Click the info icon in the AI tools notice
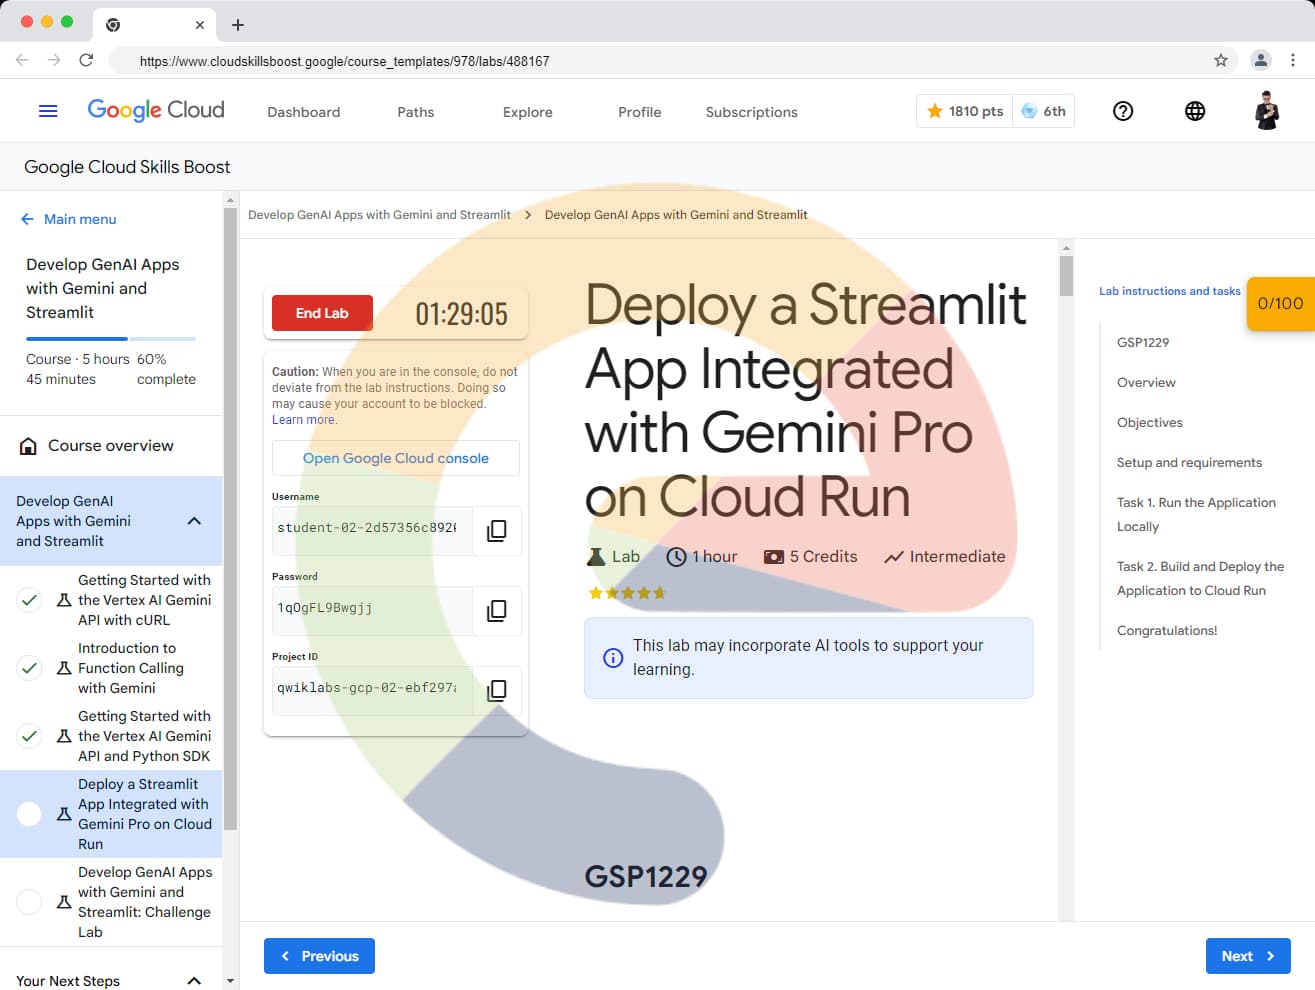 pos(613,657)
